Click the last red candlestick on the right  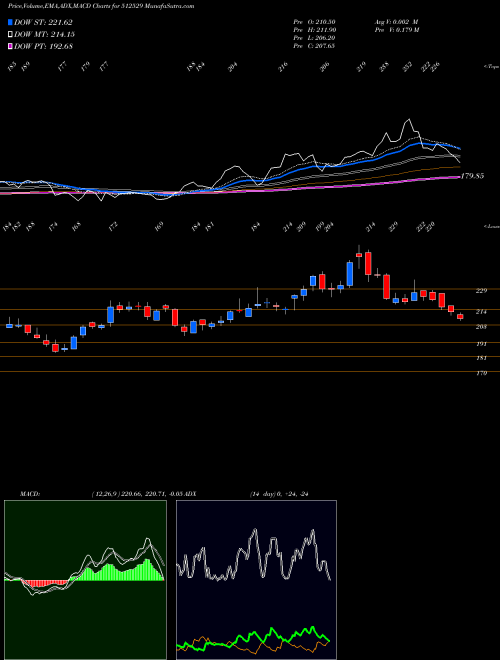click(x=460, y=317)
